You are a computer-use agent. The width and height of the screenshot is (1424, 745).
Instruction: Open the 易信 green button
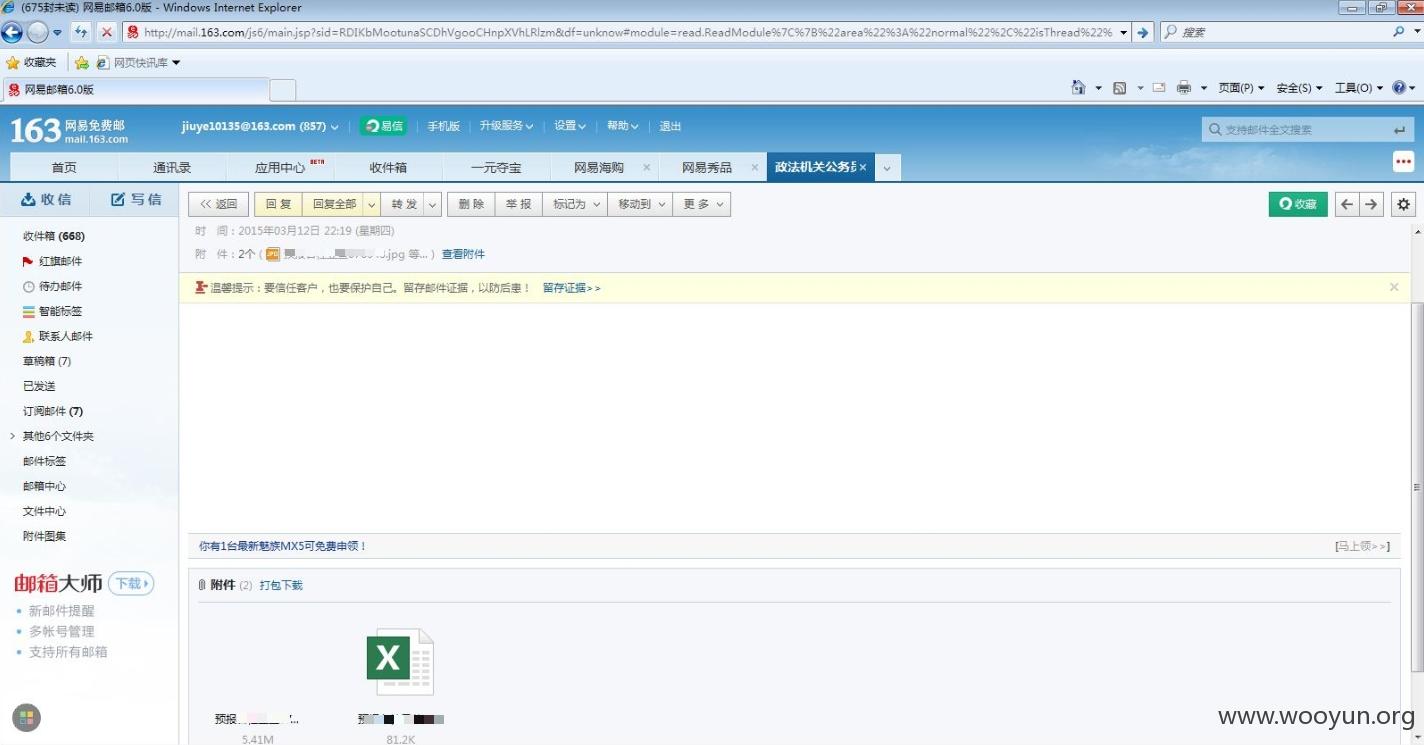(384, 126)
